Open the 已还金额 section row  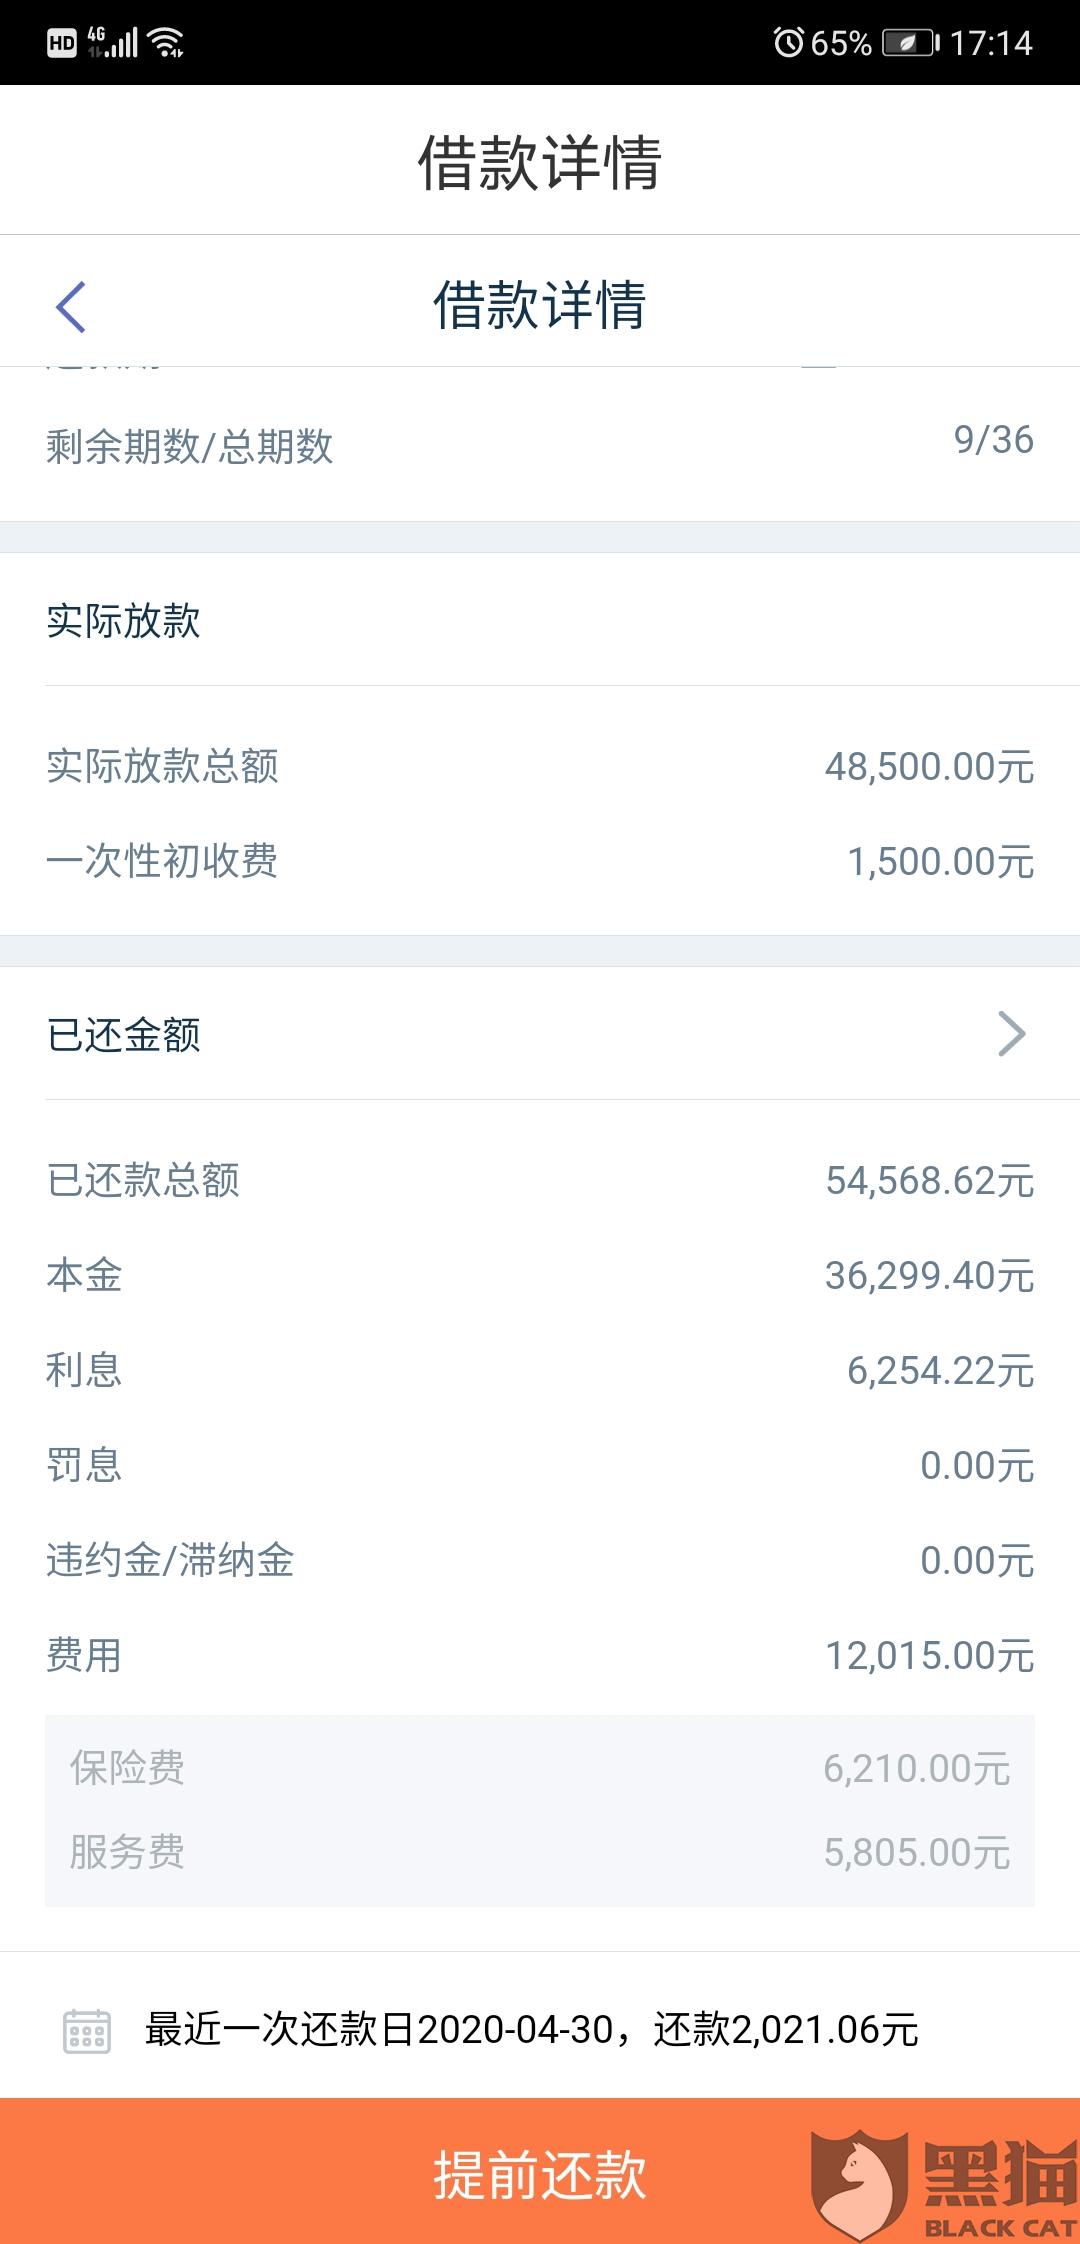tap(540, 1034)
